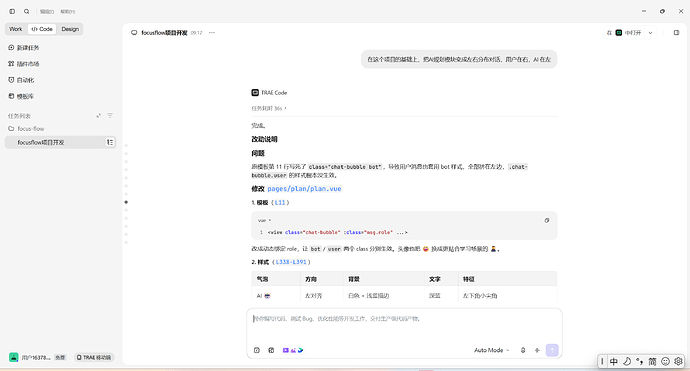Open the task list filter icon
Image resolution: width=690 pixels, height=371 pixels.
110,116
